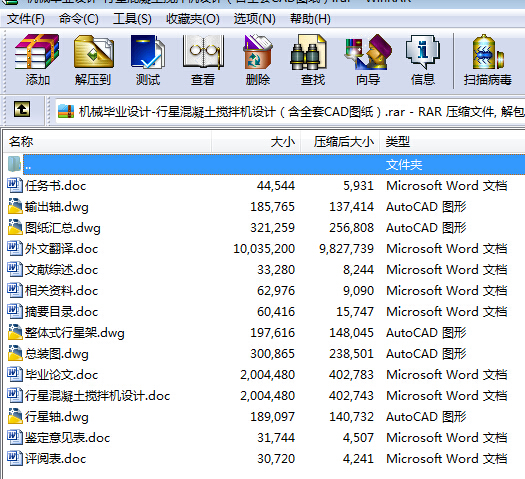Open the 收藏夹(O) menu
Viewport: 525px width, 479px height.
(193, 19)
